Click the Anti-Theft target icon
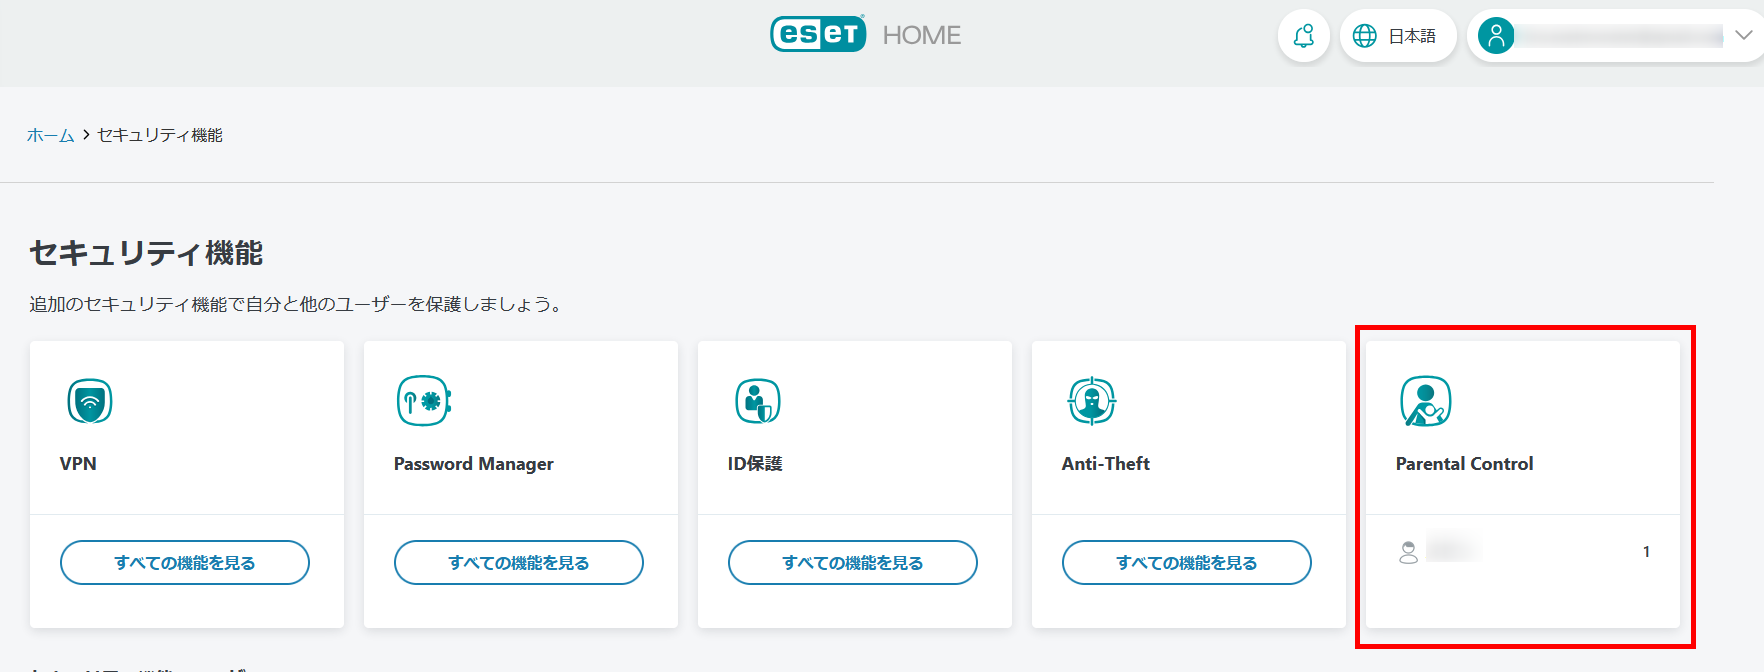 click(x=1092, y=401)
